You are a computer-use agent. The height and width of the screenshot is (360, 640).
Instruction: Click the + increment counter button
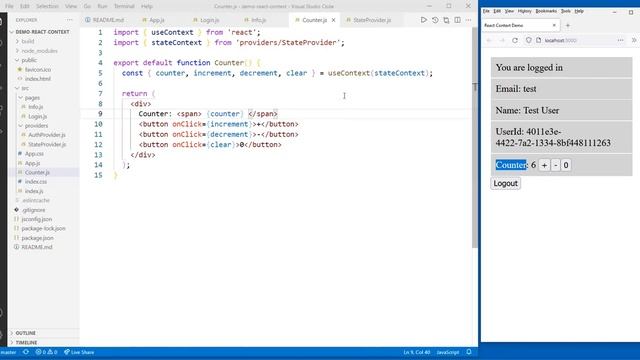click(x=544, y=165)
